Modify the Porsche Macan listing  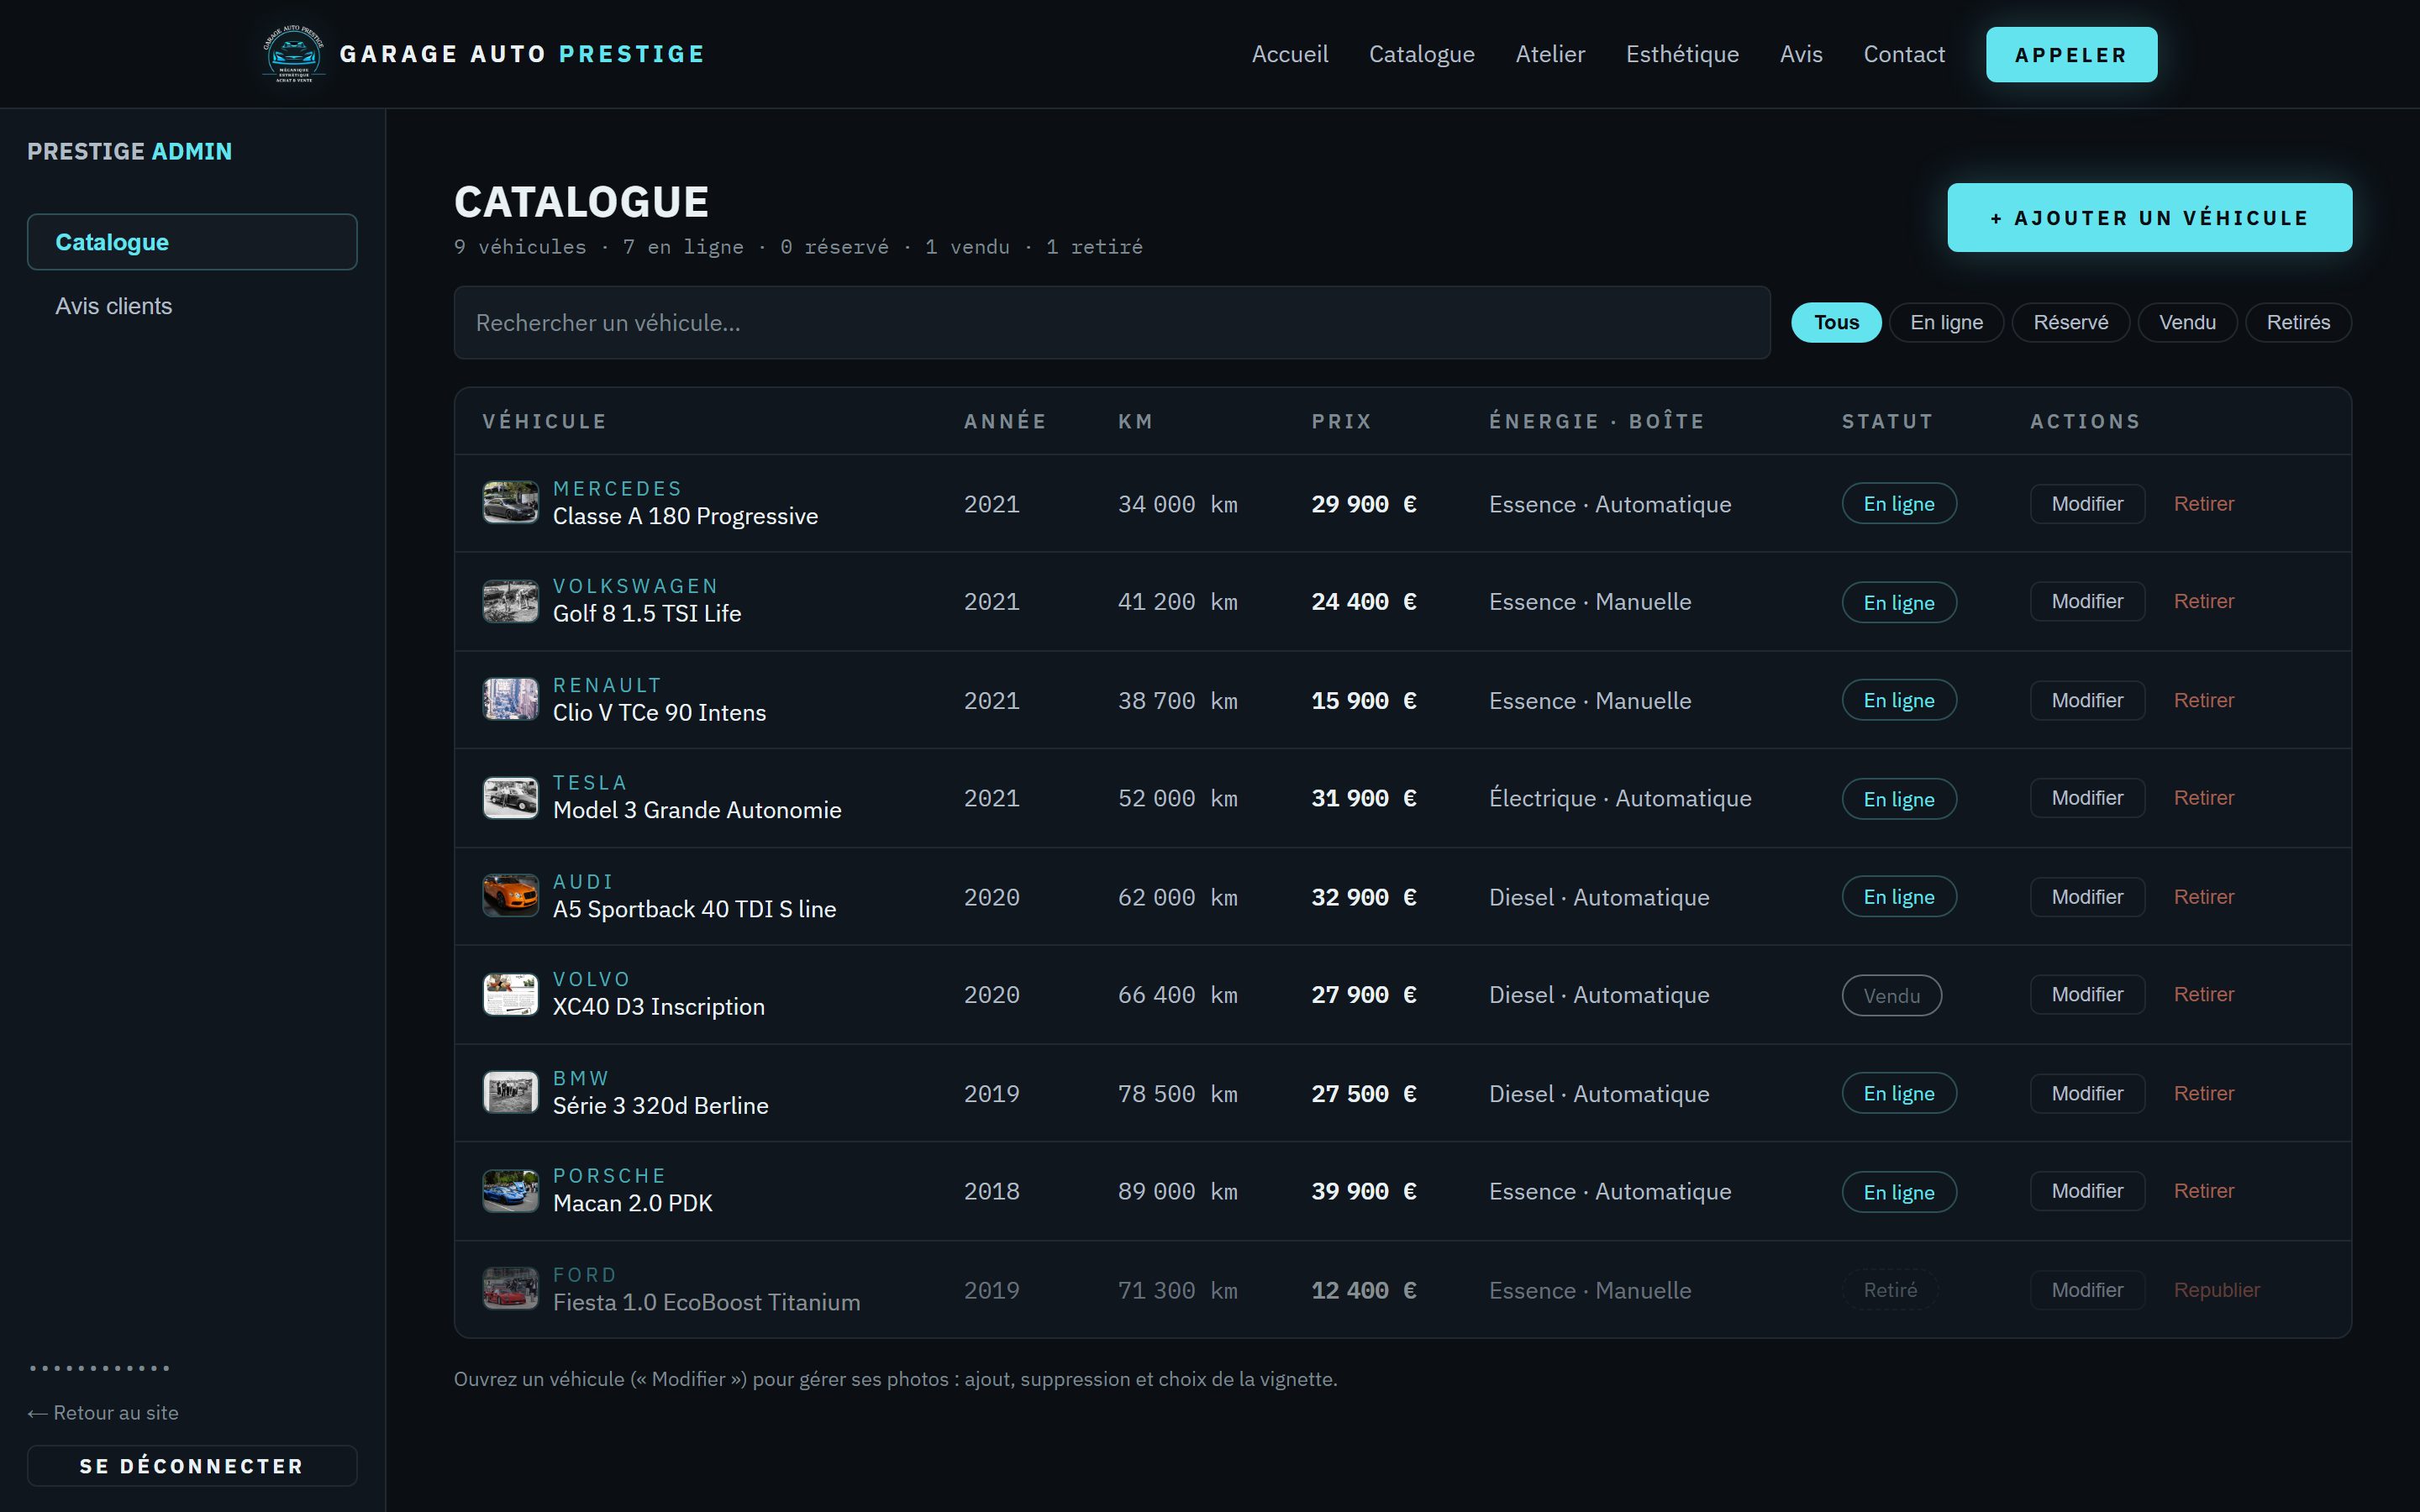[2087, 1191]
